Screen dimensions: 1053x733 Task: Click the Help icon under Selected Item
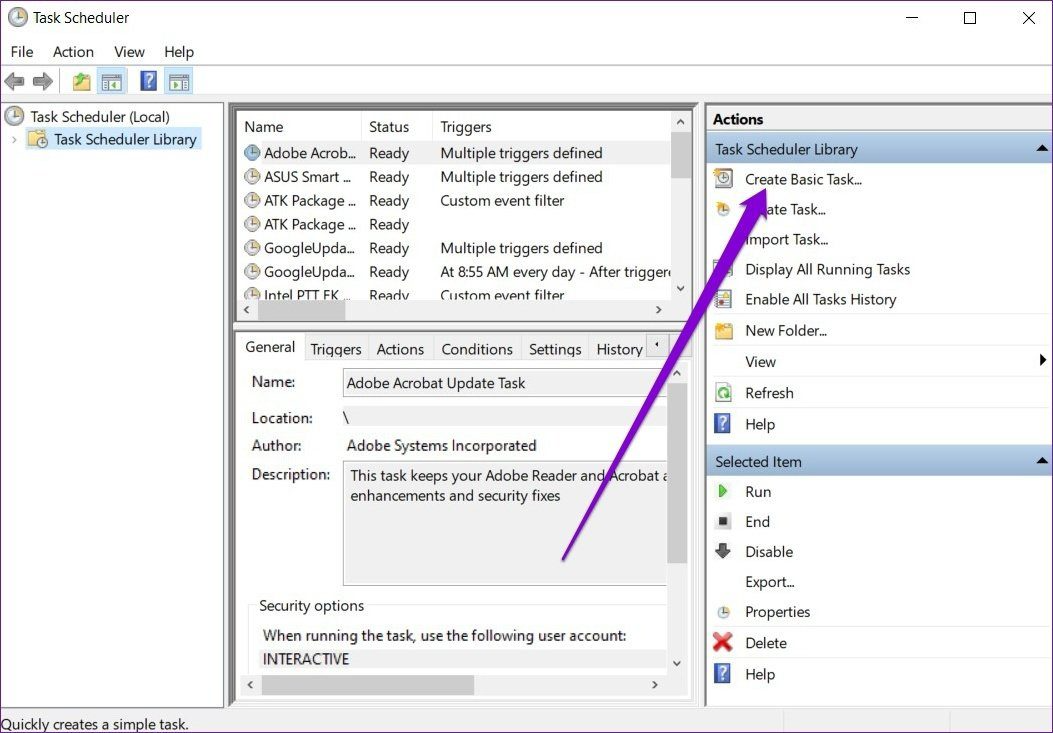tap(723, 673)
